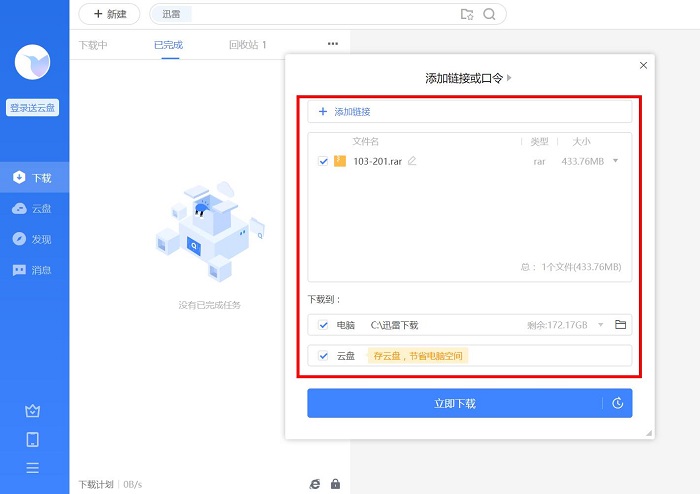This screenshot has height=494, width=700.
Task: Click the 新建 button
Action: pyautogui.click(x=109, y=14)
